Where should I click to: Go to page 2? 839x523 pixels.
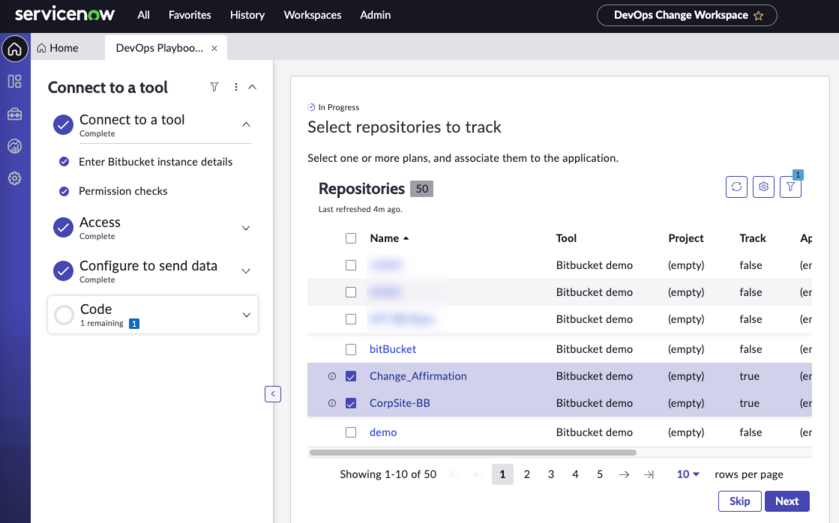(x=527, y=474)
